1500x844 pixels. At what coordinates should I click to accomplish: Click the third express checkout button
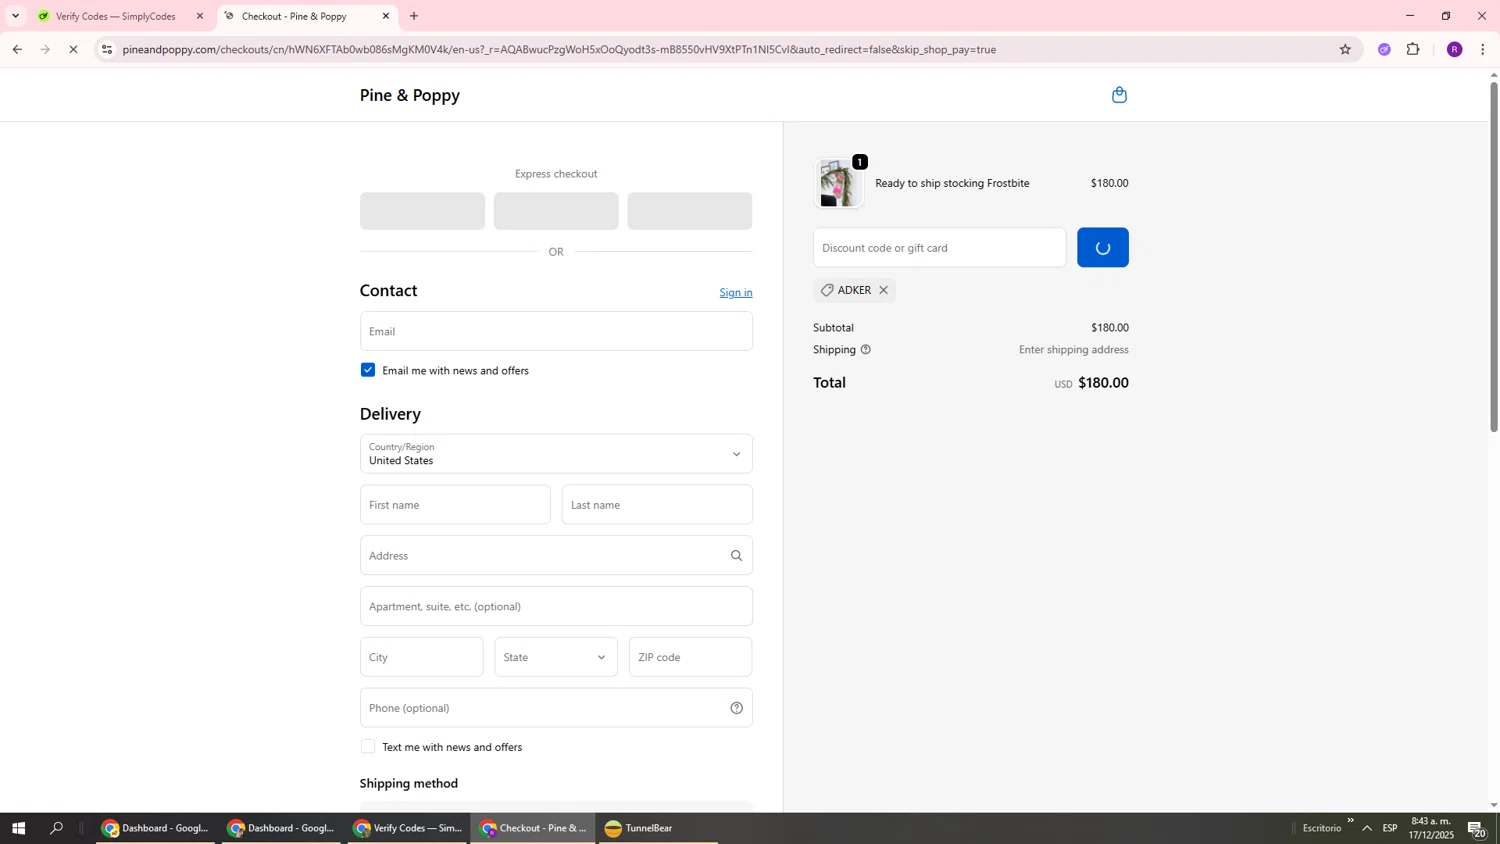[690, 211]
